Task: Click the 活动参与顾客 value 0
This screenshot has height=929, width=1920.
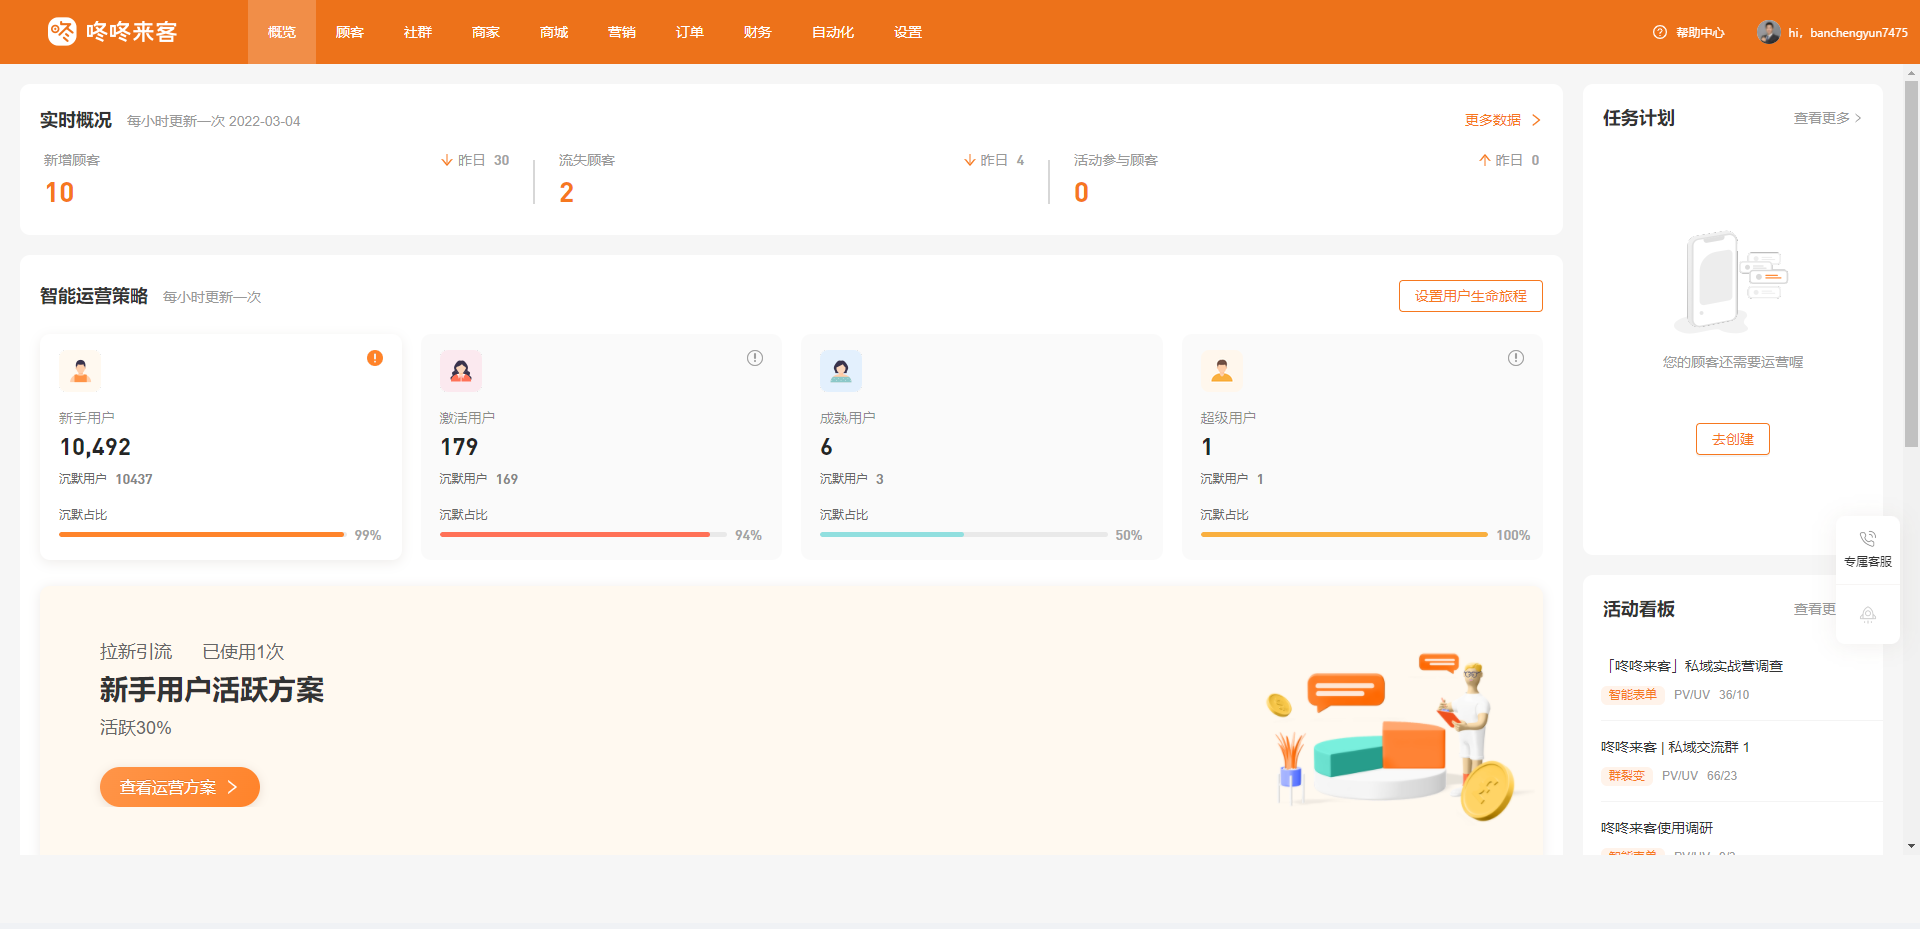Action: click(1081, 192)
